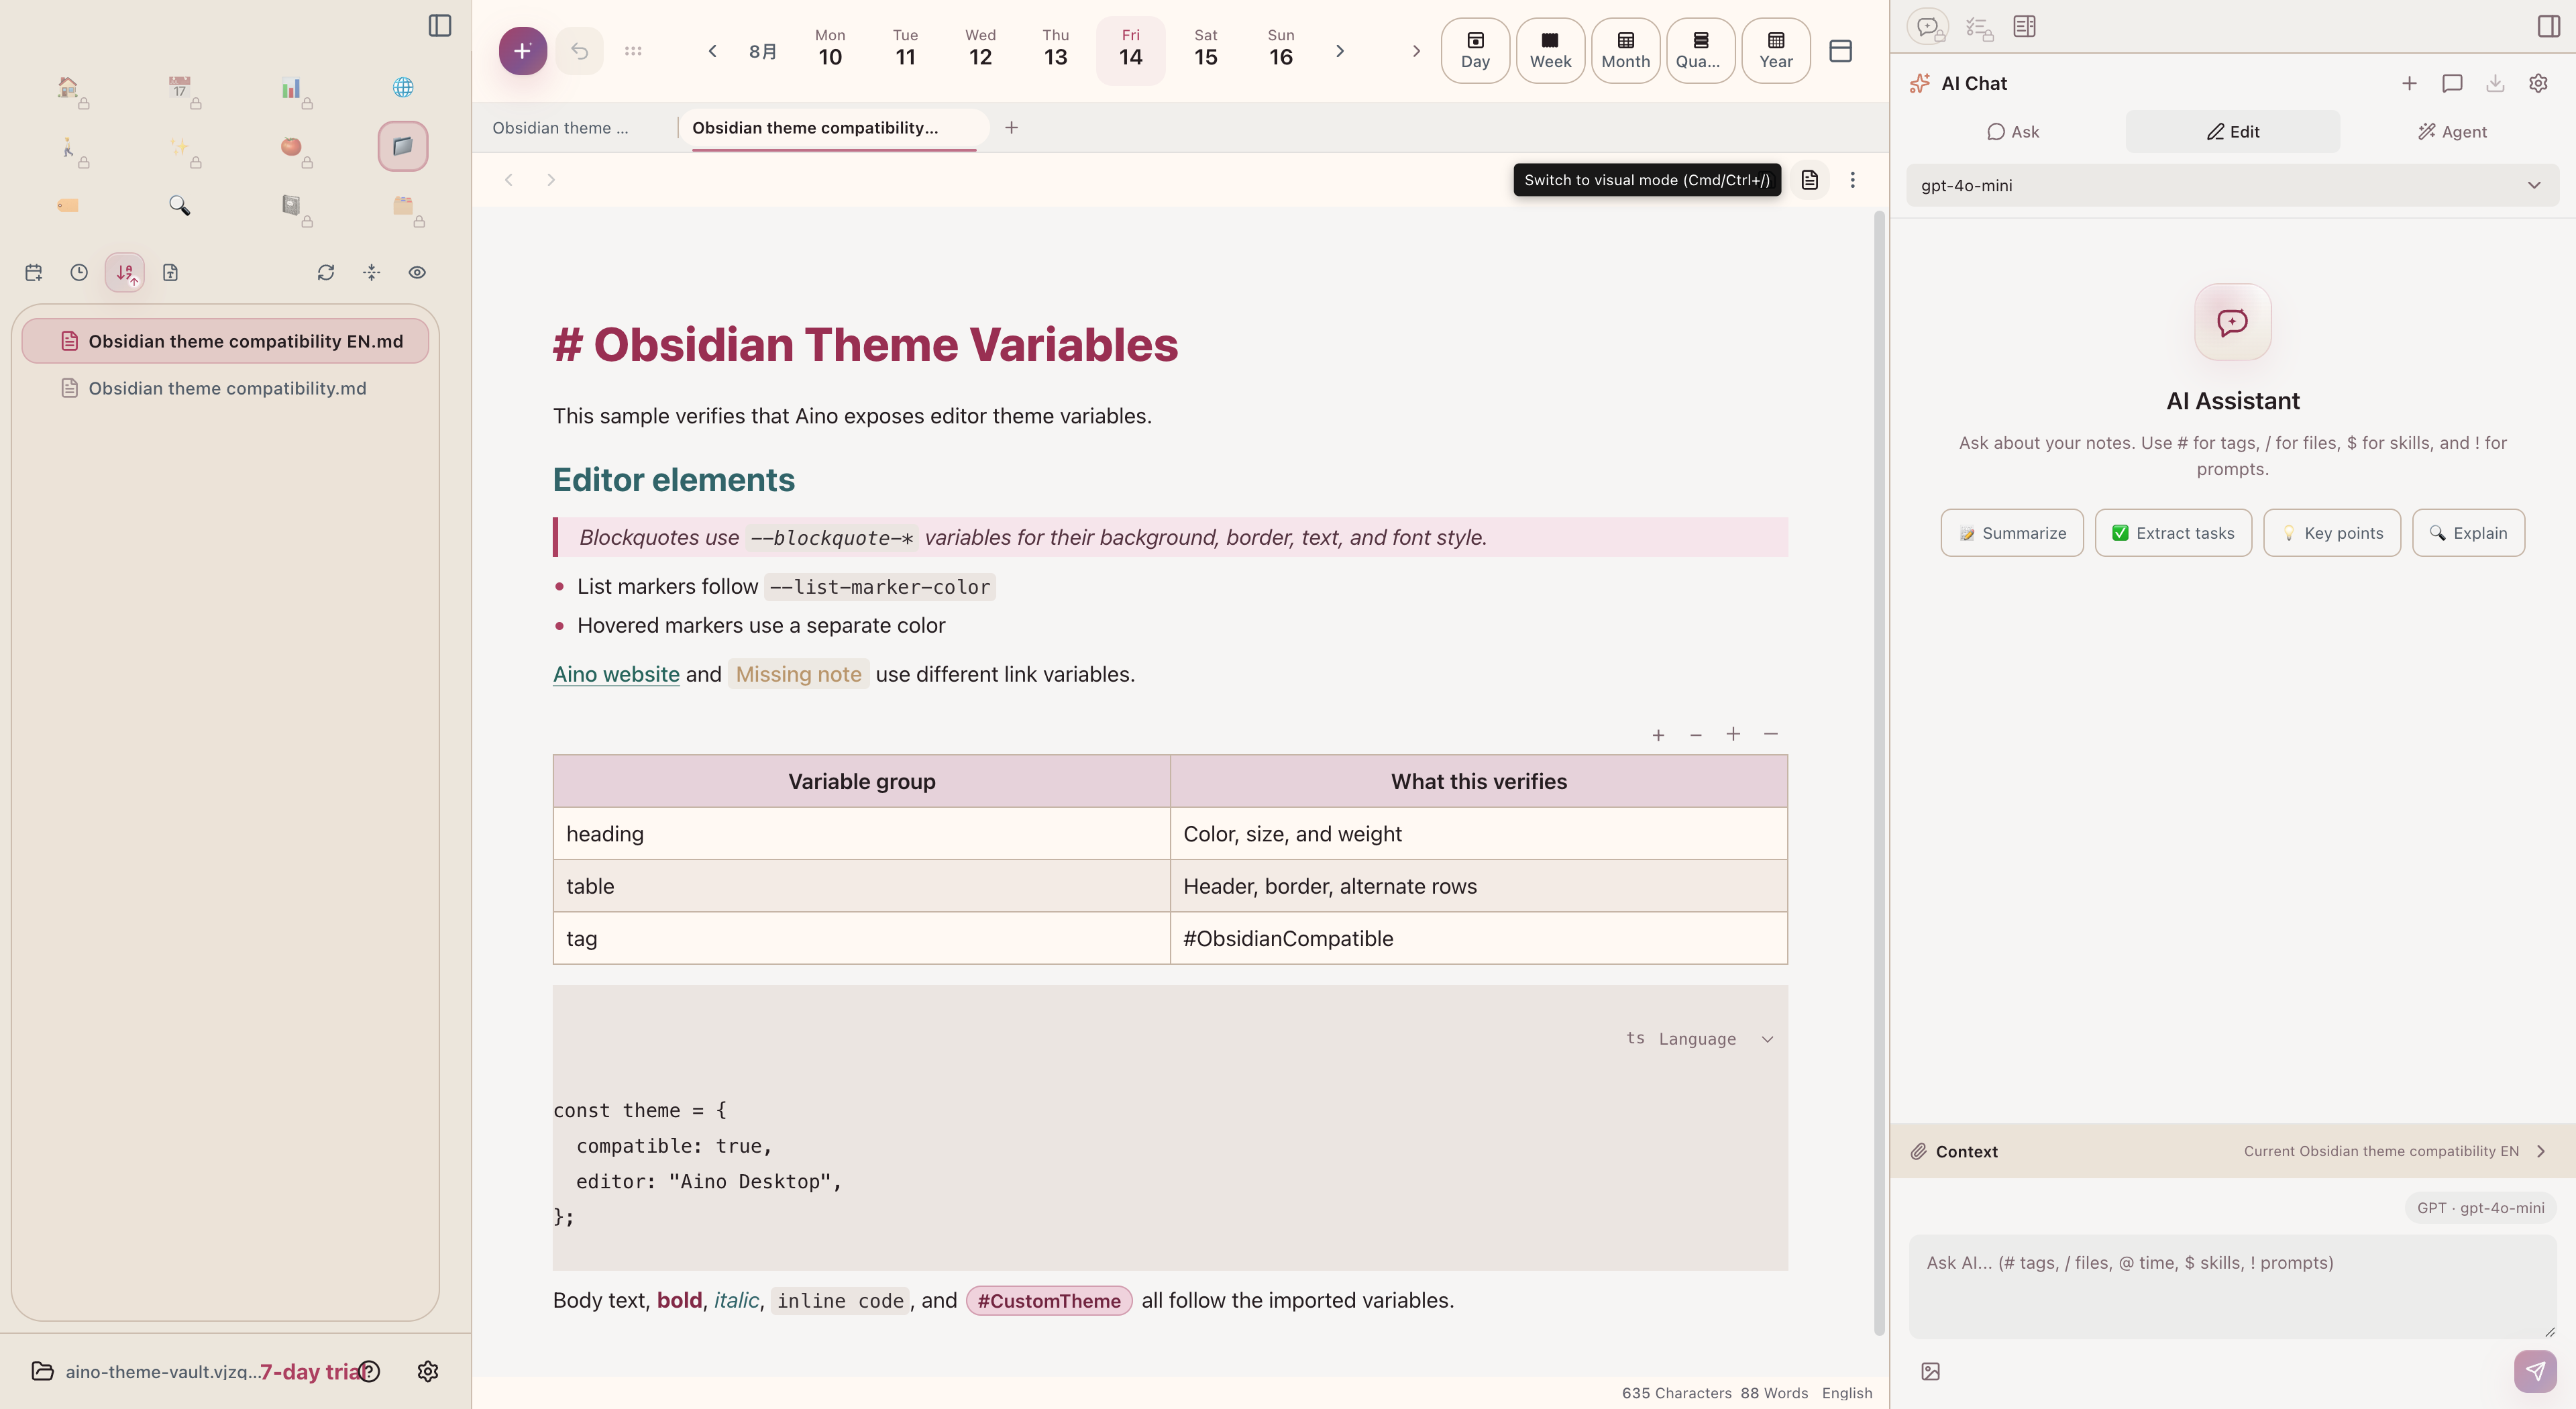Refresh the file list

[326, 272]
